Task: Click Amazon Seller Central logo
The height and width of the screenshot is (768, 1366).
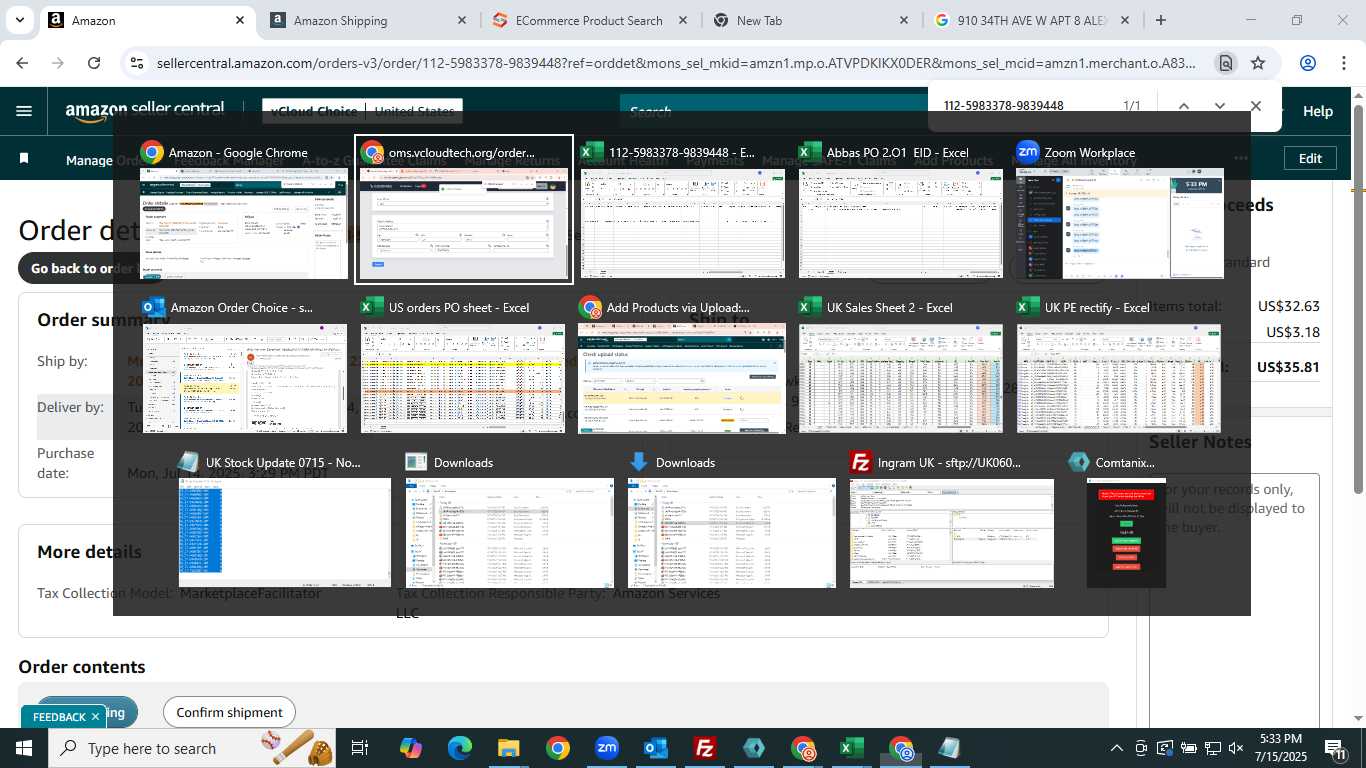Action: click(145, 111)
